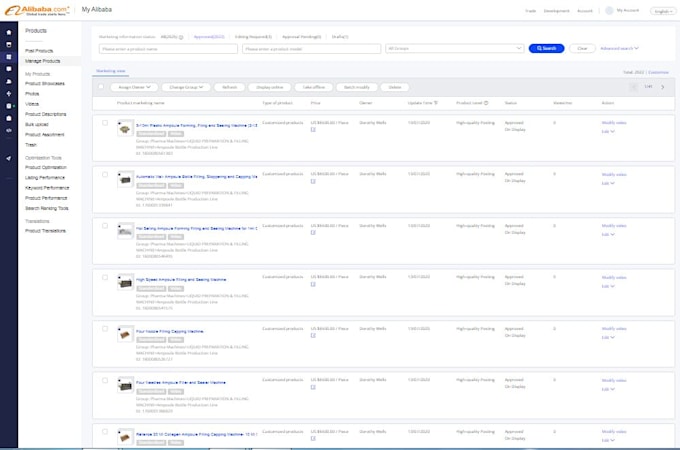
Task: Switch to the Approved status filter tab
Action: 209,37
